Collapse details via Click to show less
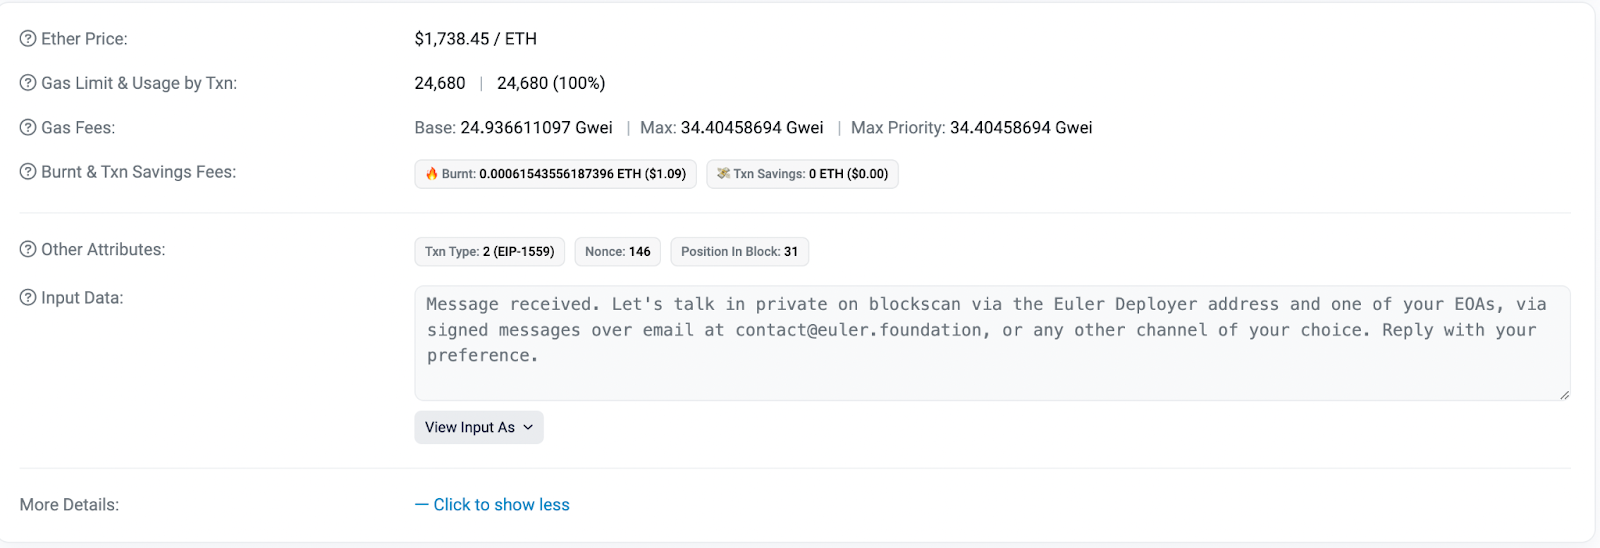This screenshot has height=548, width=1600. (492, 505)
